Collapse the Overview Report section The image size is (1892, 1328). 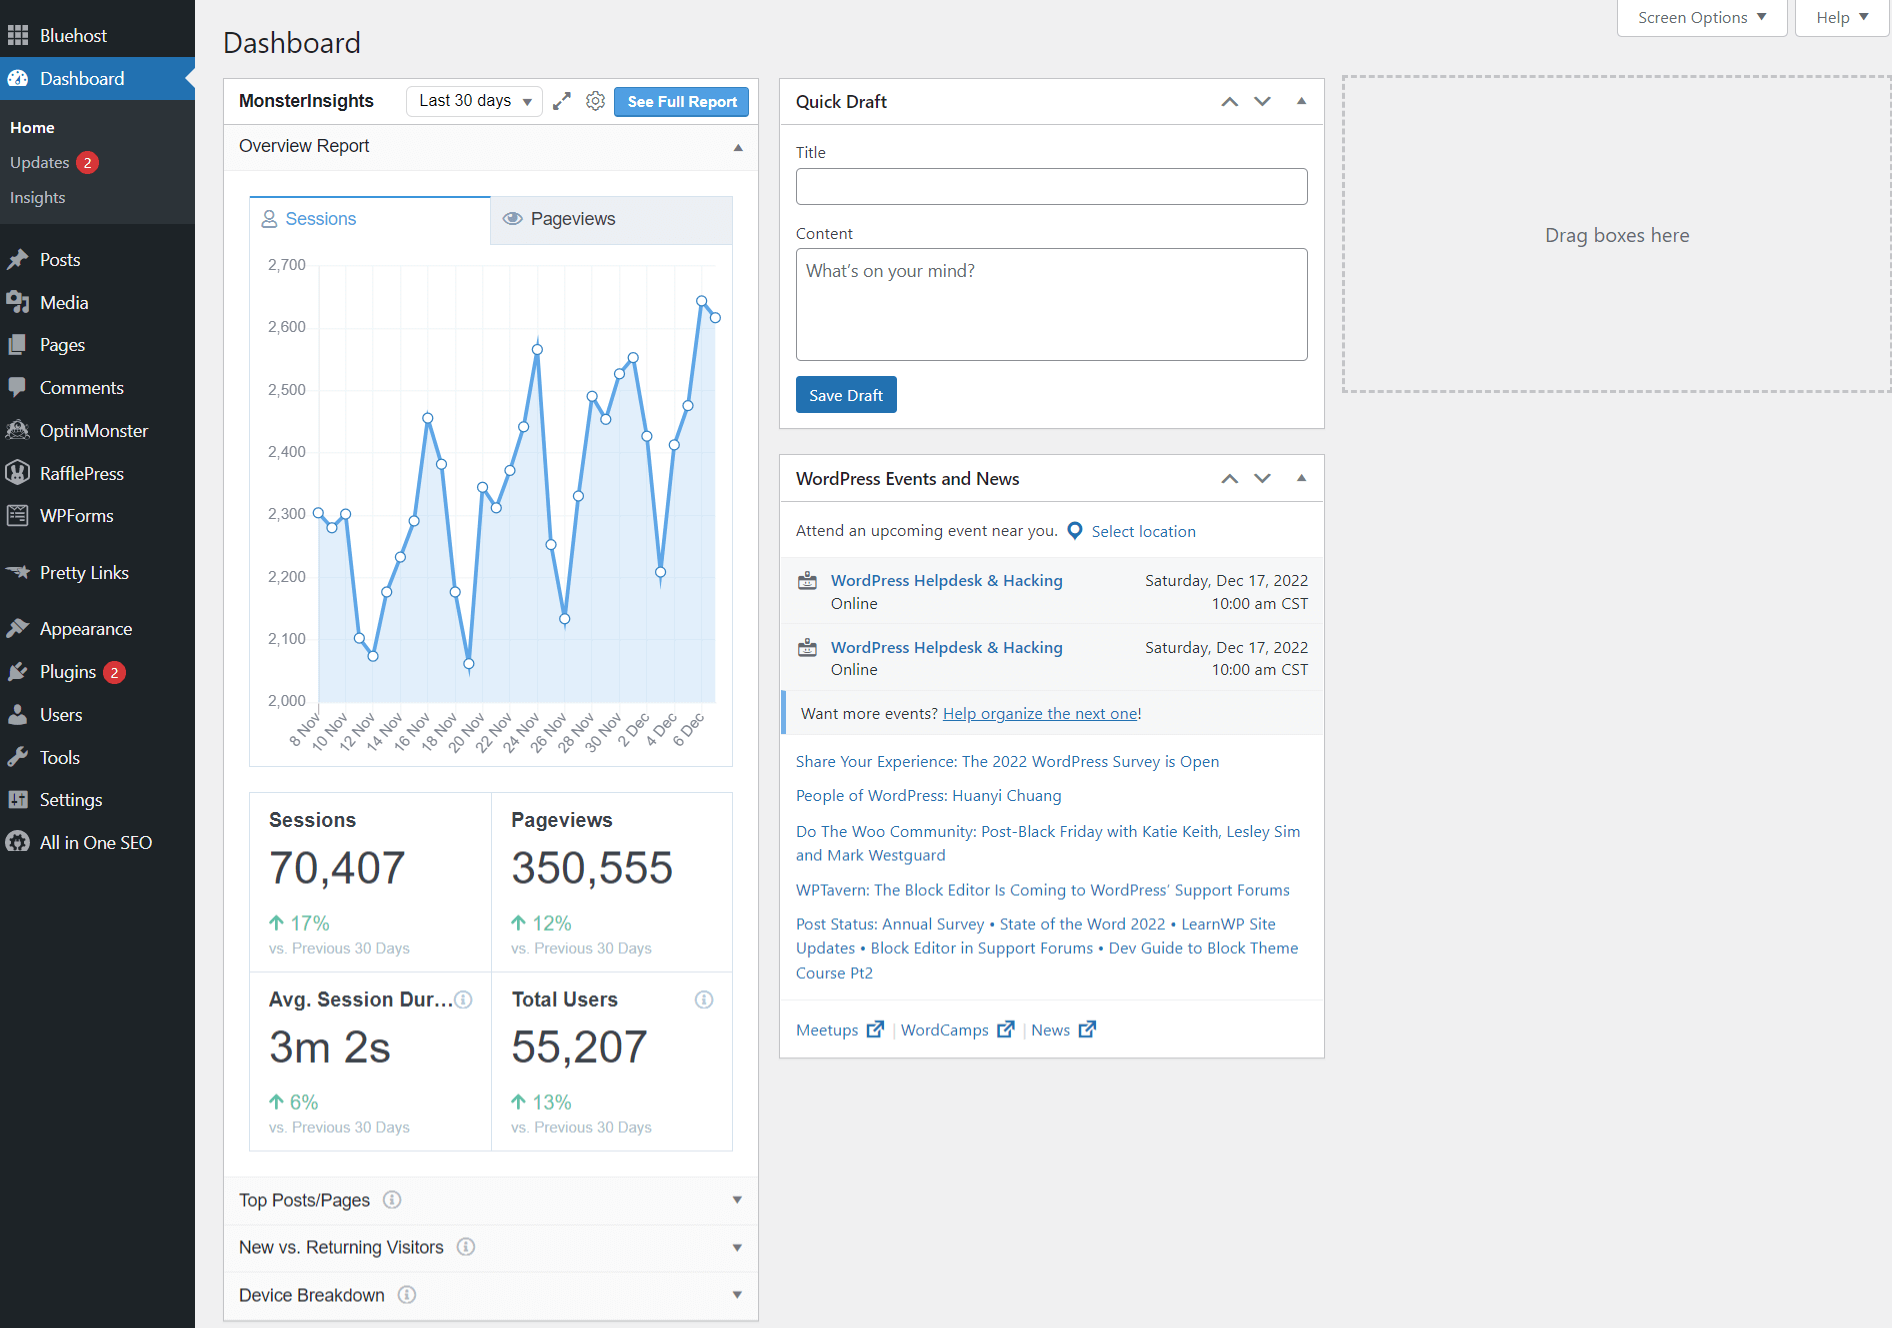[738, 147]
